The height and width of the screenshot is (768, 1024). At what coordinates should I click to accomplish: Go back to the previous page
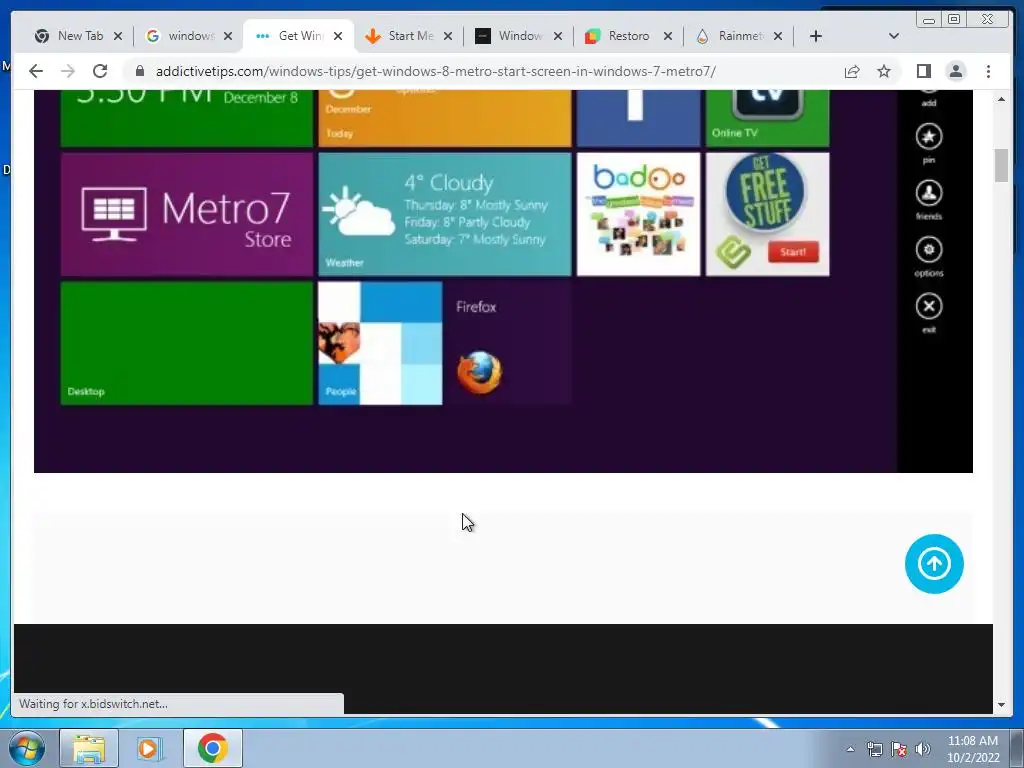tap(36, 71)
